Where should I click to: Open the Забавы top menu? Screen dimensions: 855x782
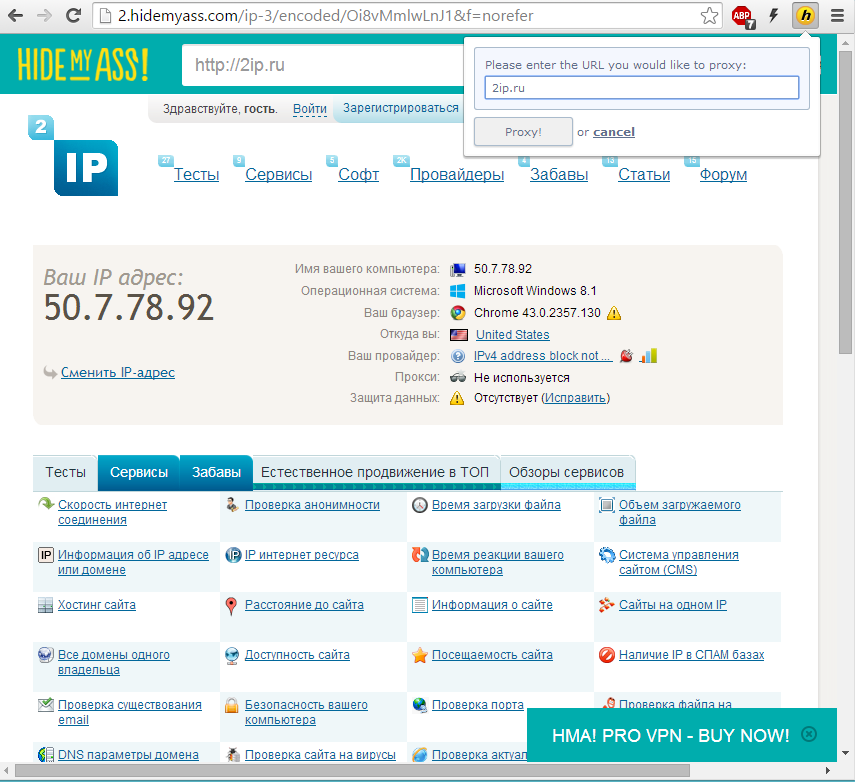coord(559,175)
